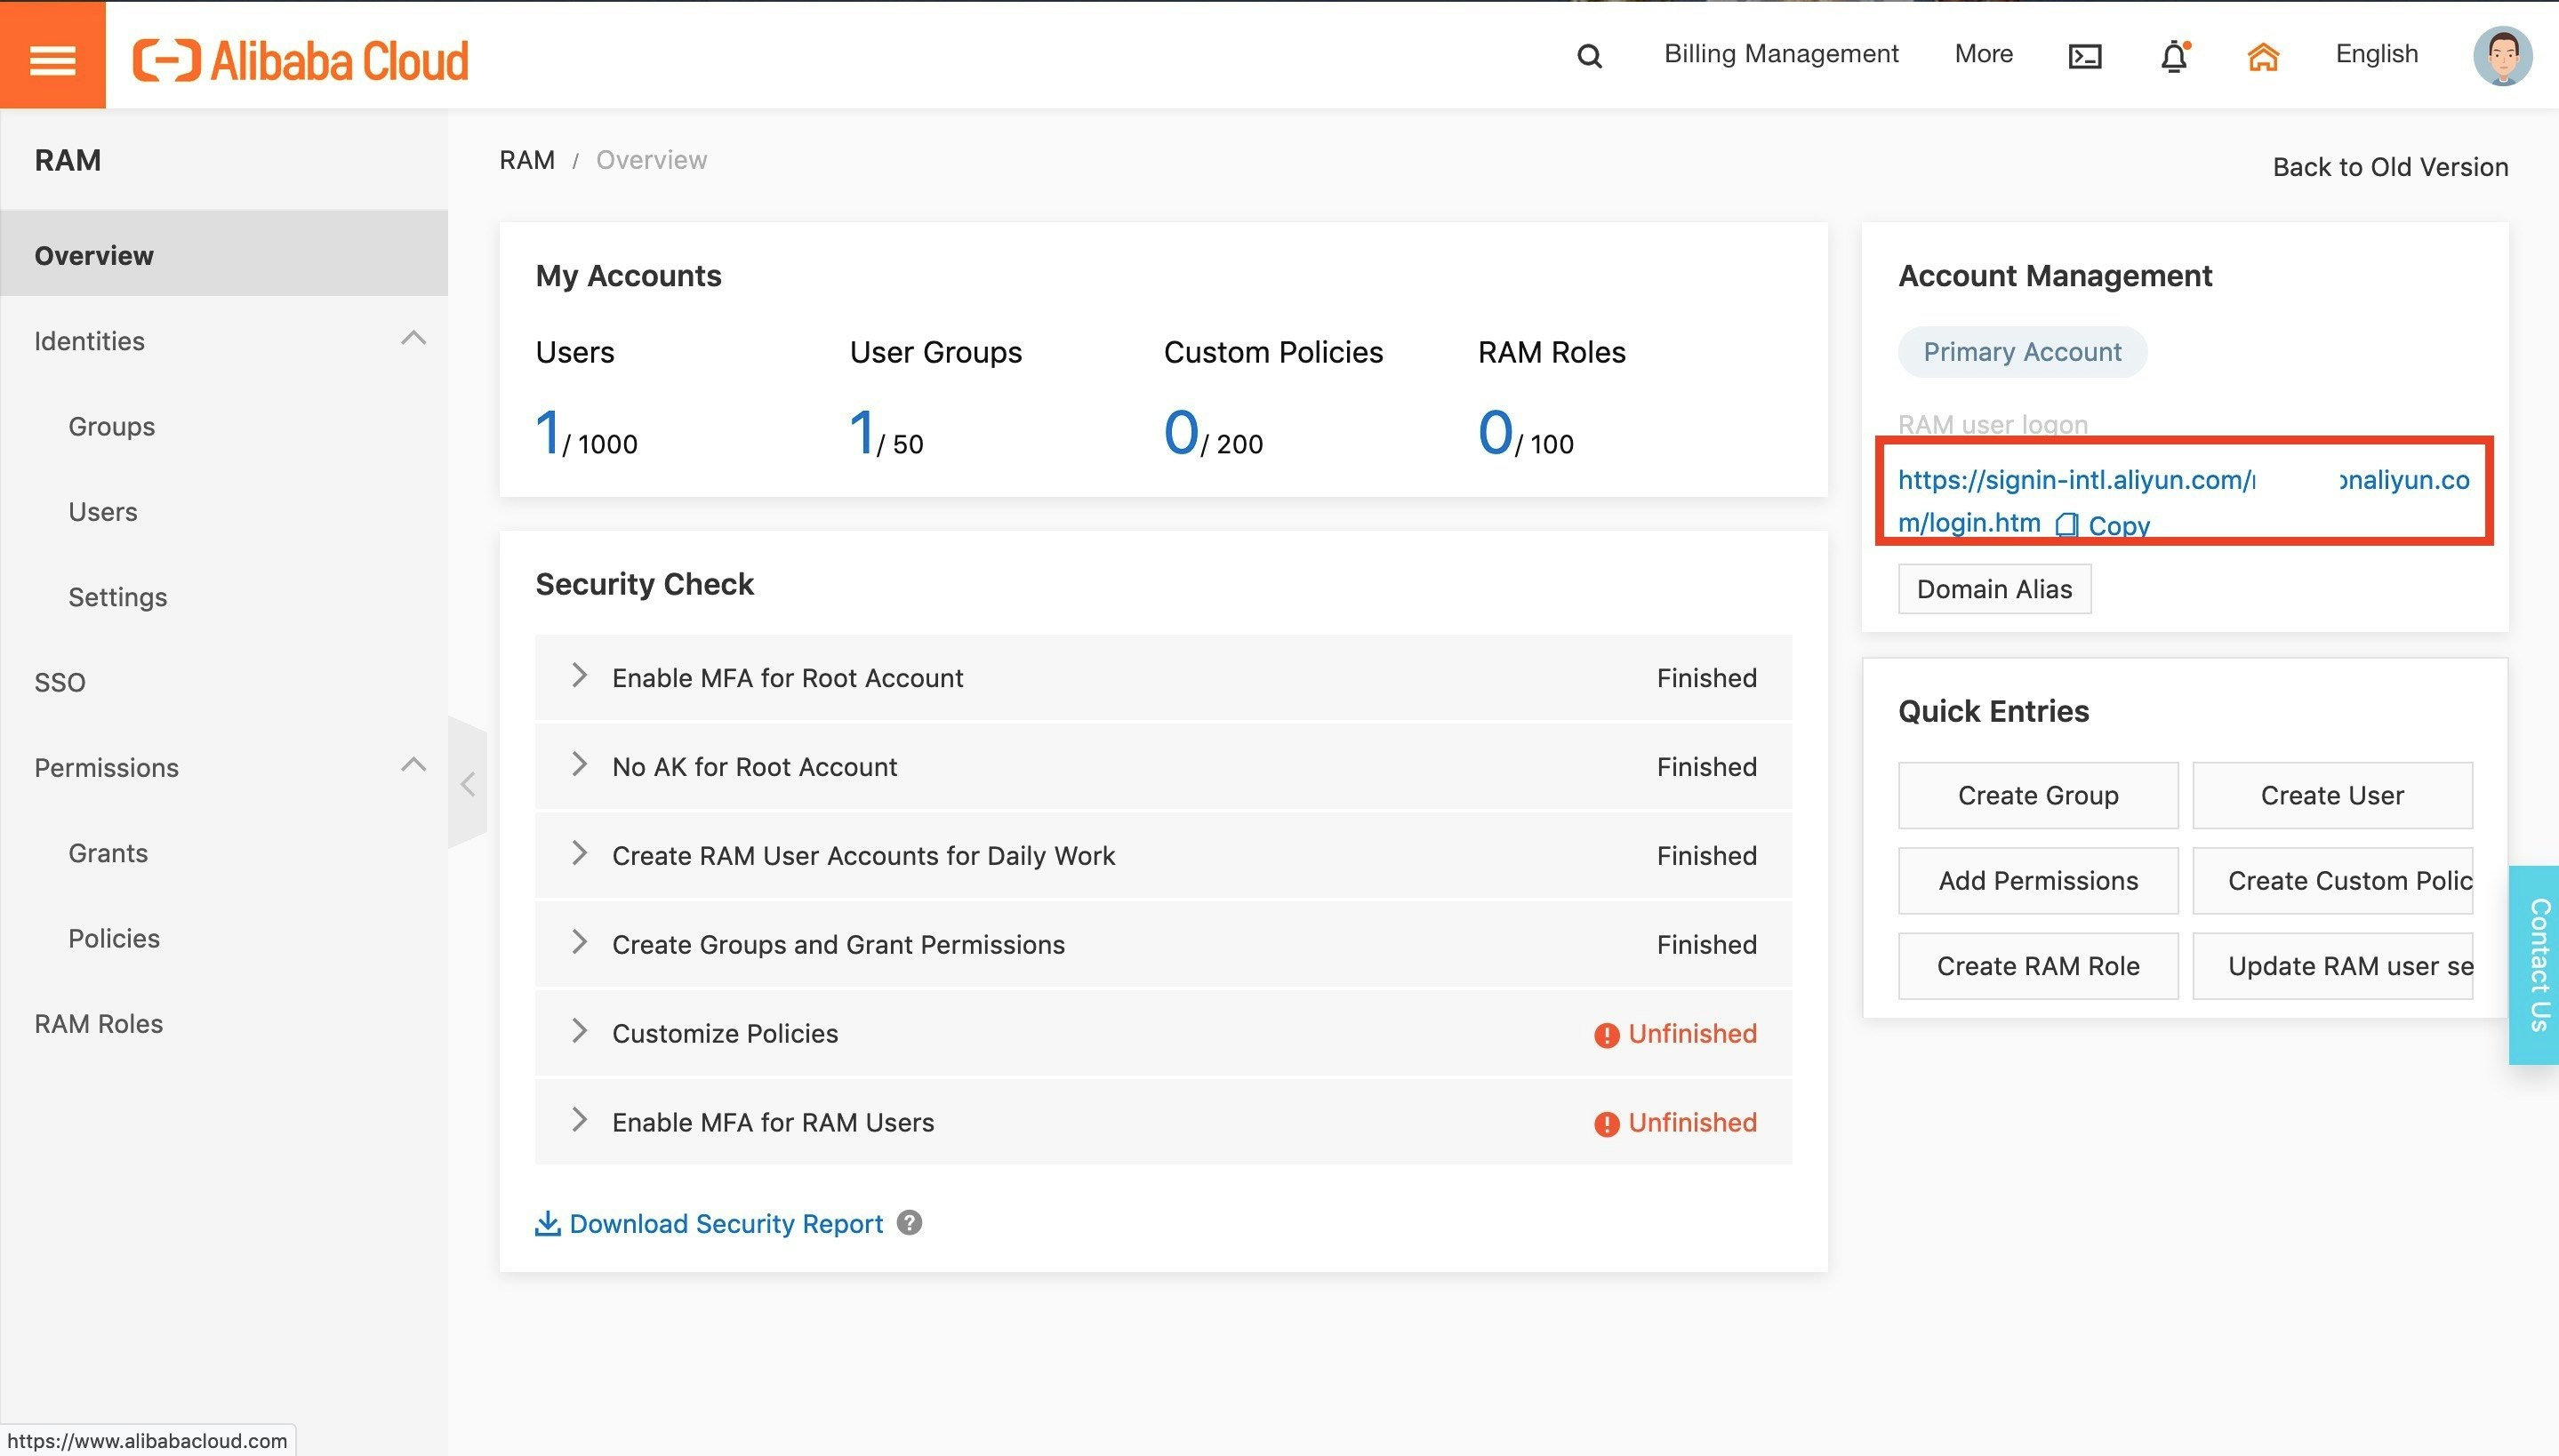
Task: Click Download Security Report link
Action: click(x=726, y=1223)
